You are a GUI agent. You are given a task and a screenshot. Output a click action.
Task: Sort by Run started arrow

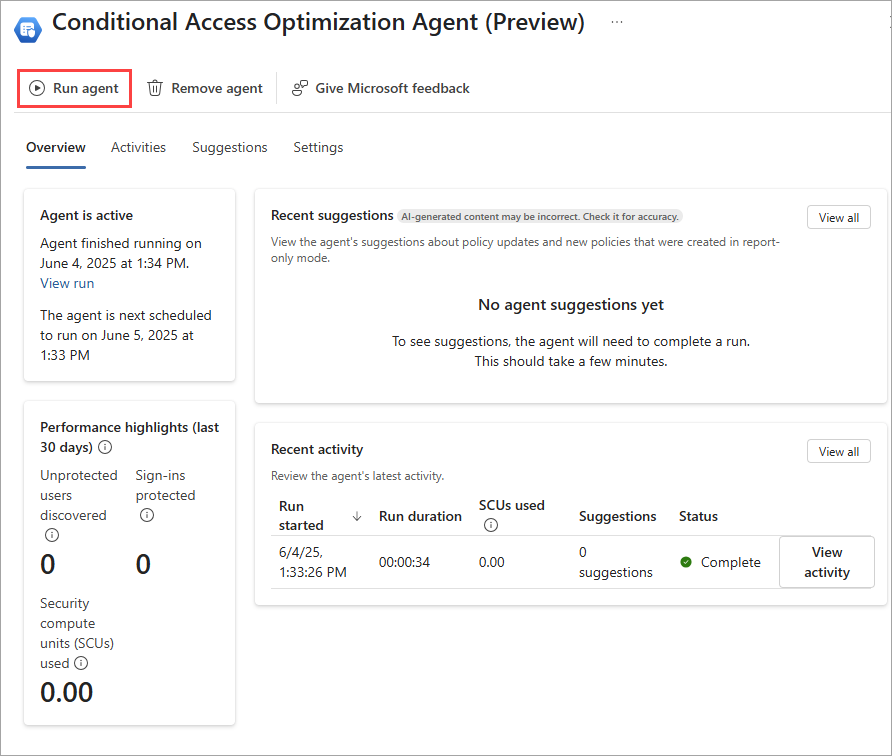[357, 516]
